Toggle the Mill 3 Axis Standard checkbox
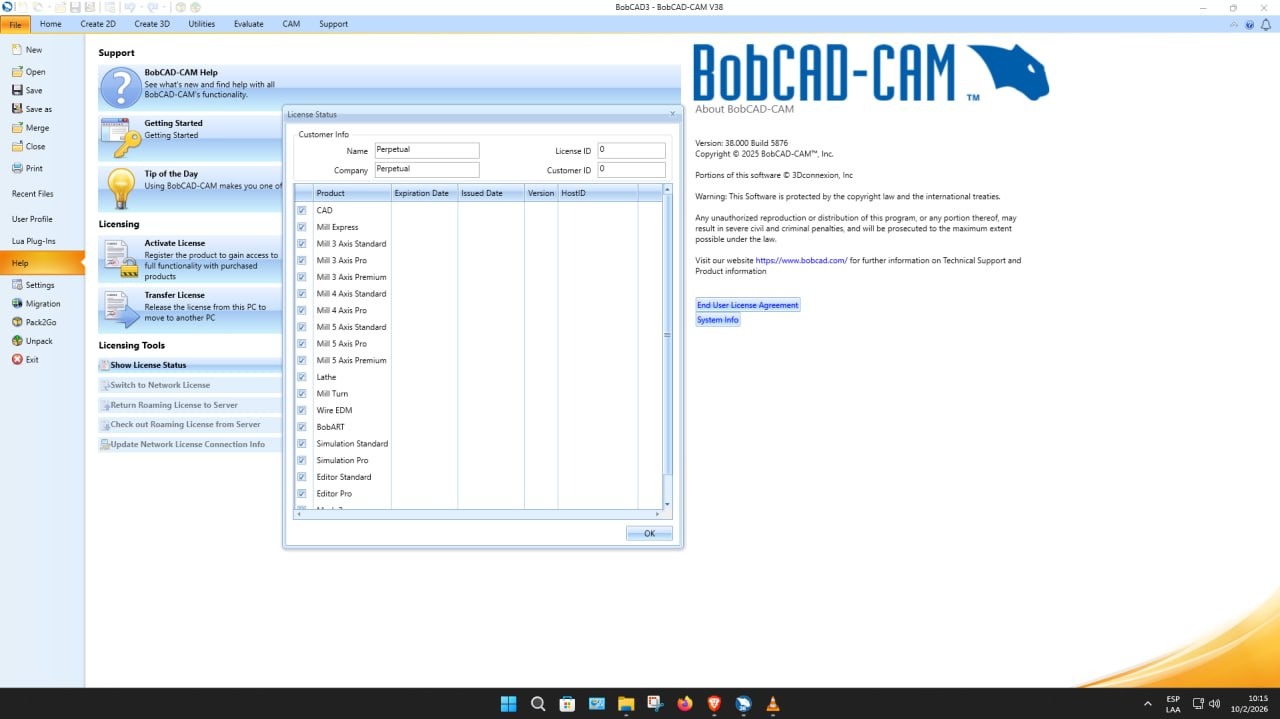The image size is (1280, 719). click(x=302, y=244)
